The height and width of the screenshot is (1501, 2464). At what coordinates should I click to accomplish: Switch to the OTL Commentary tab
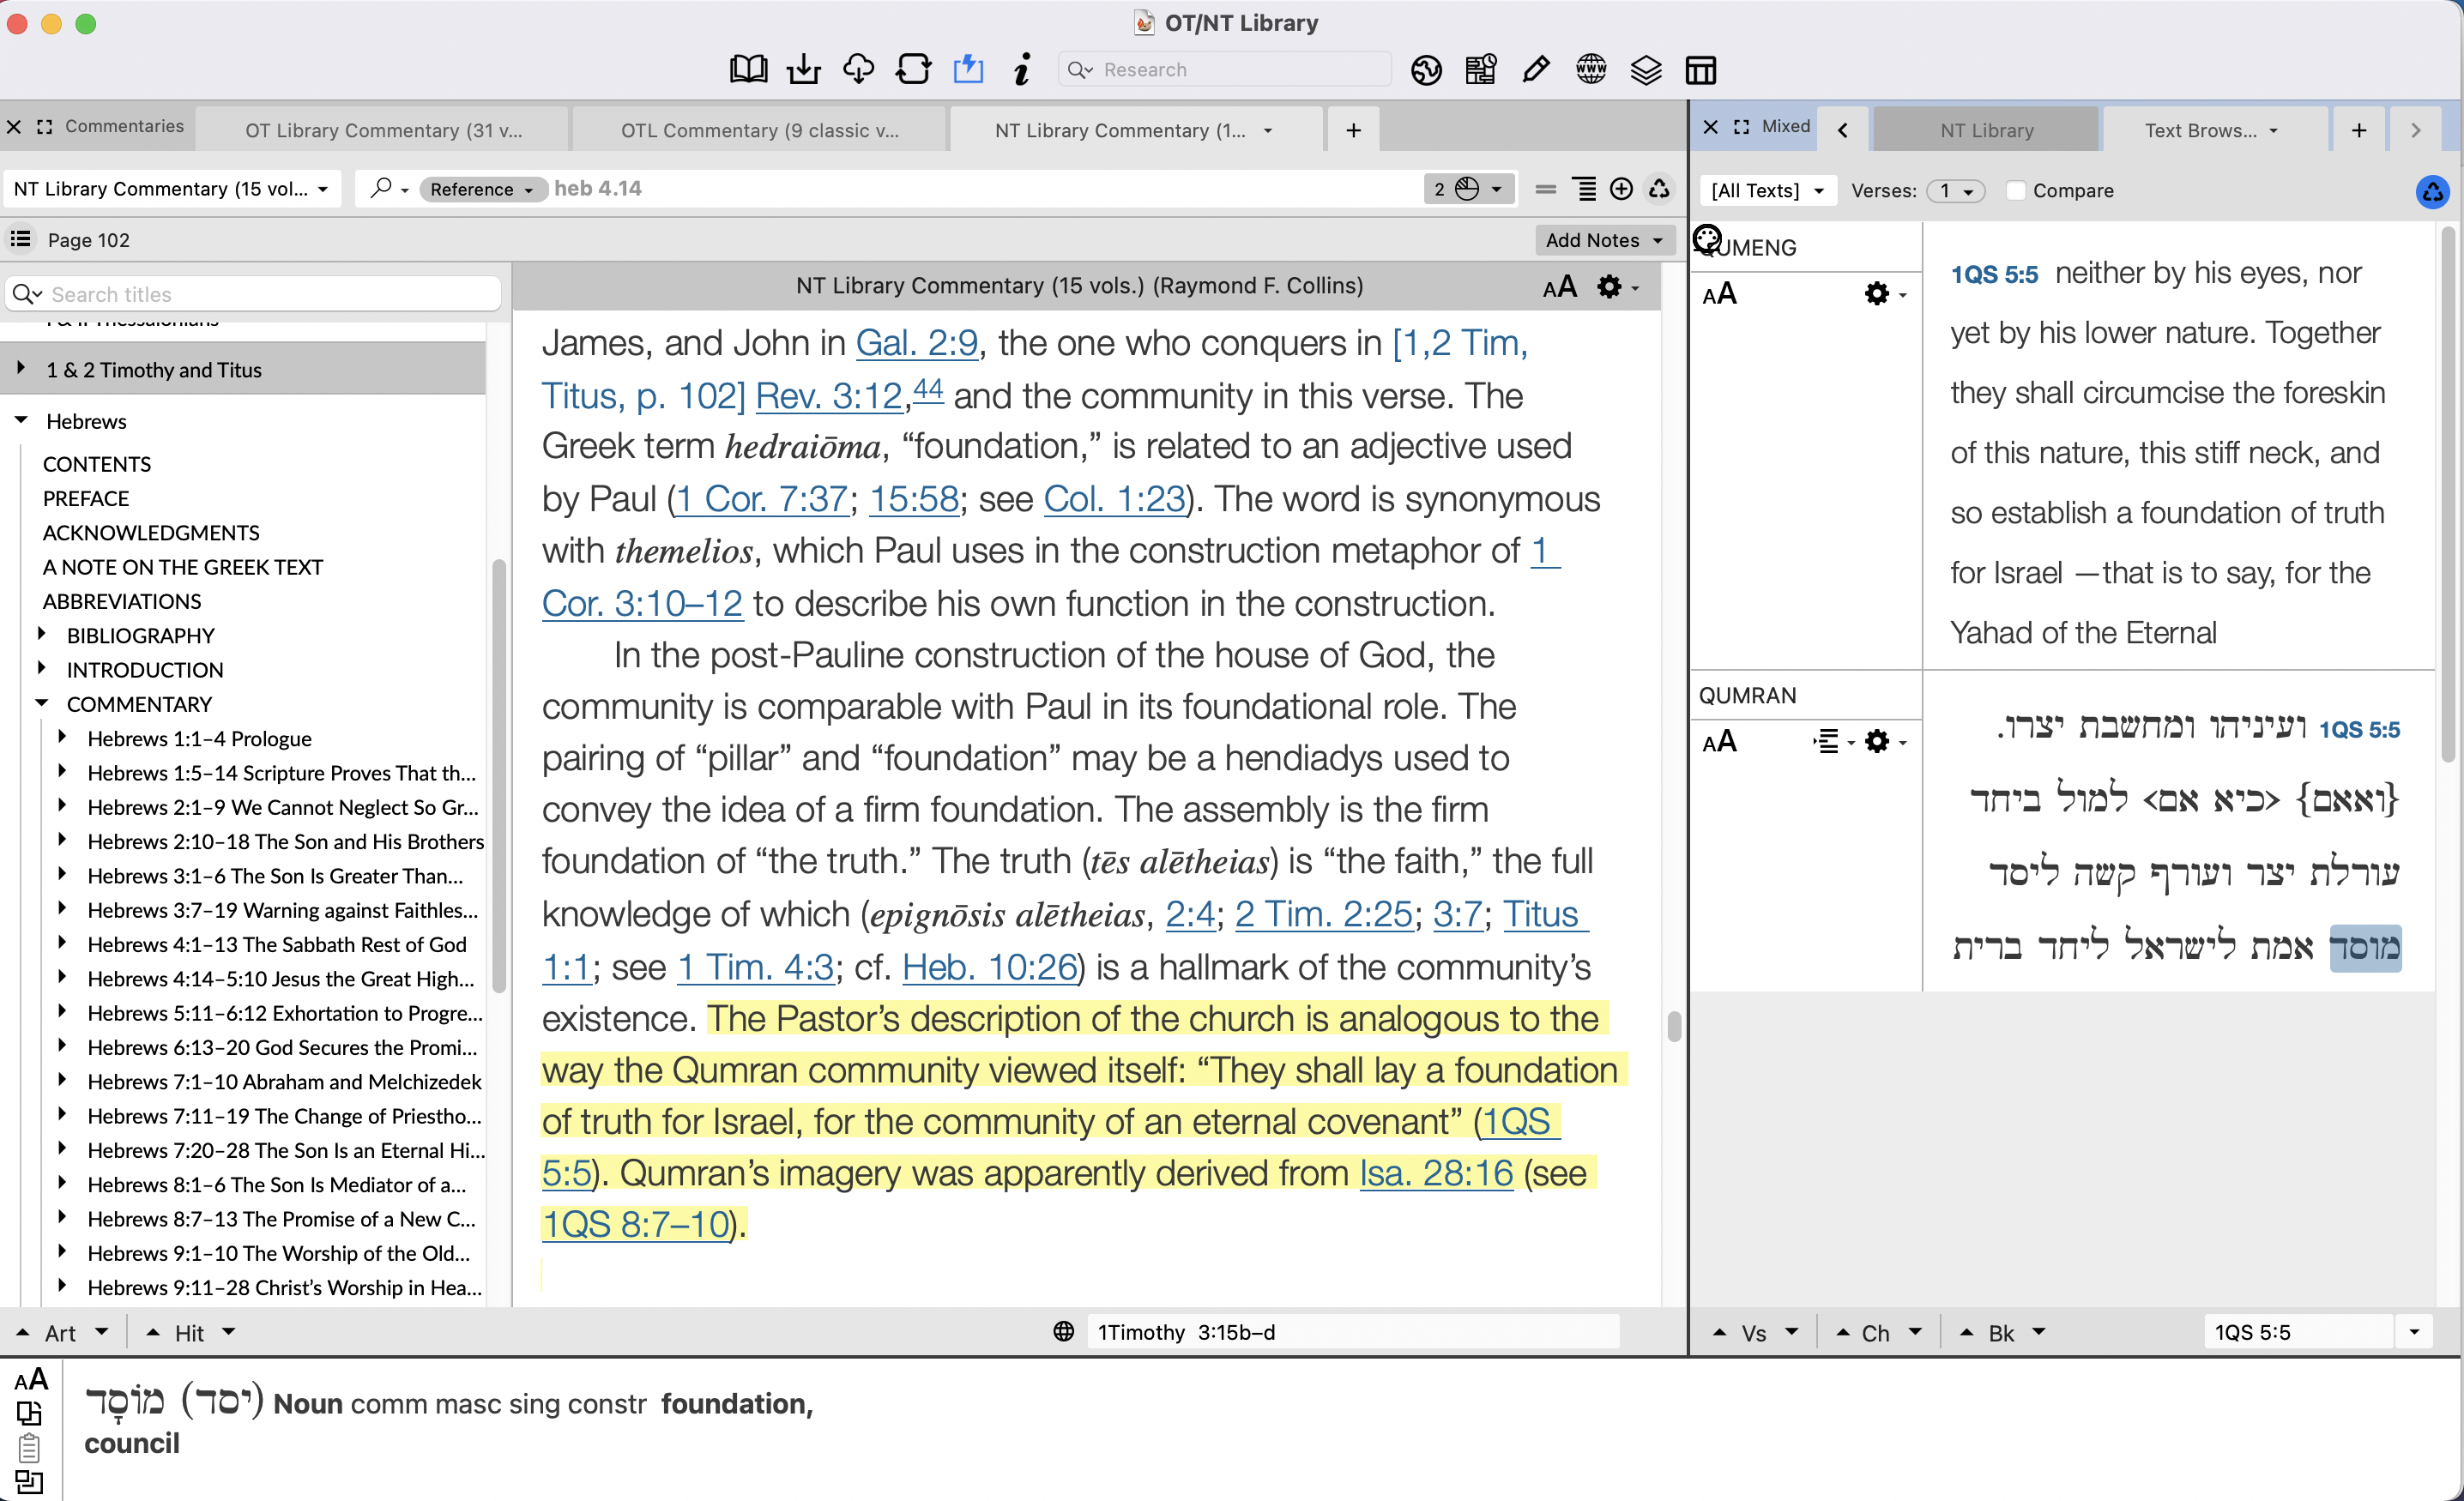(758, 130)
